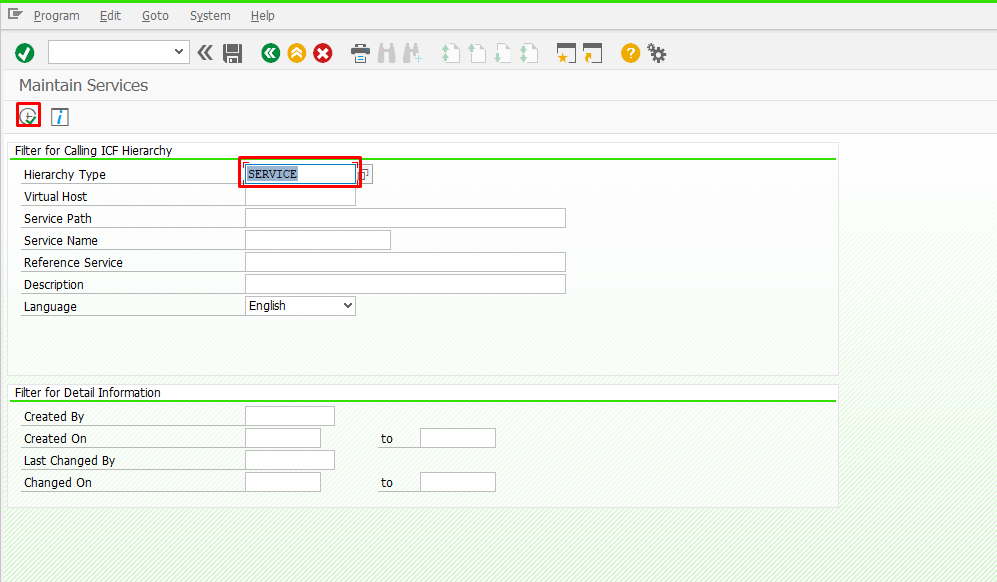Open Hierarchy Type multiple selection button

click(365, 173)
